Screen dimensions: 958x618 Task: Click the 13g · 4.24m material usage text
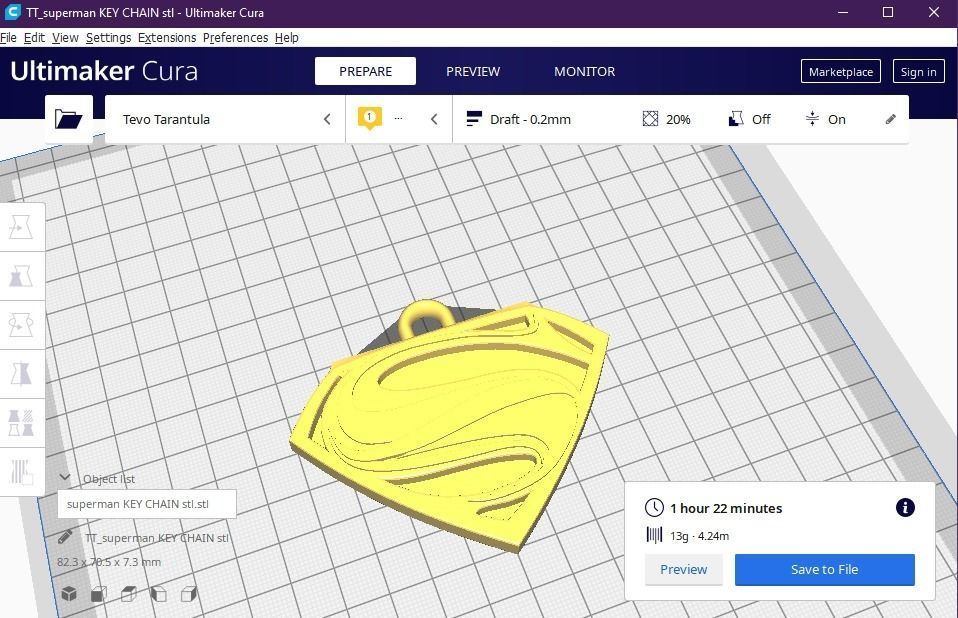(x=699, y=536)
